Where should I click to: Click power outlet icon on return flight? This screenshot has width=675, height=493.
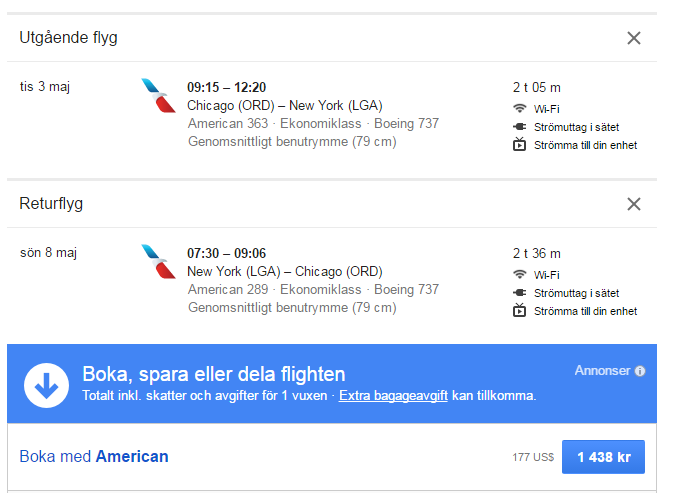[519, 293]
